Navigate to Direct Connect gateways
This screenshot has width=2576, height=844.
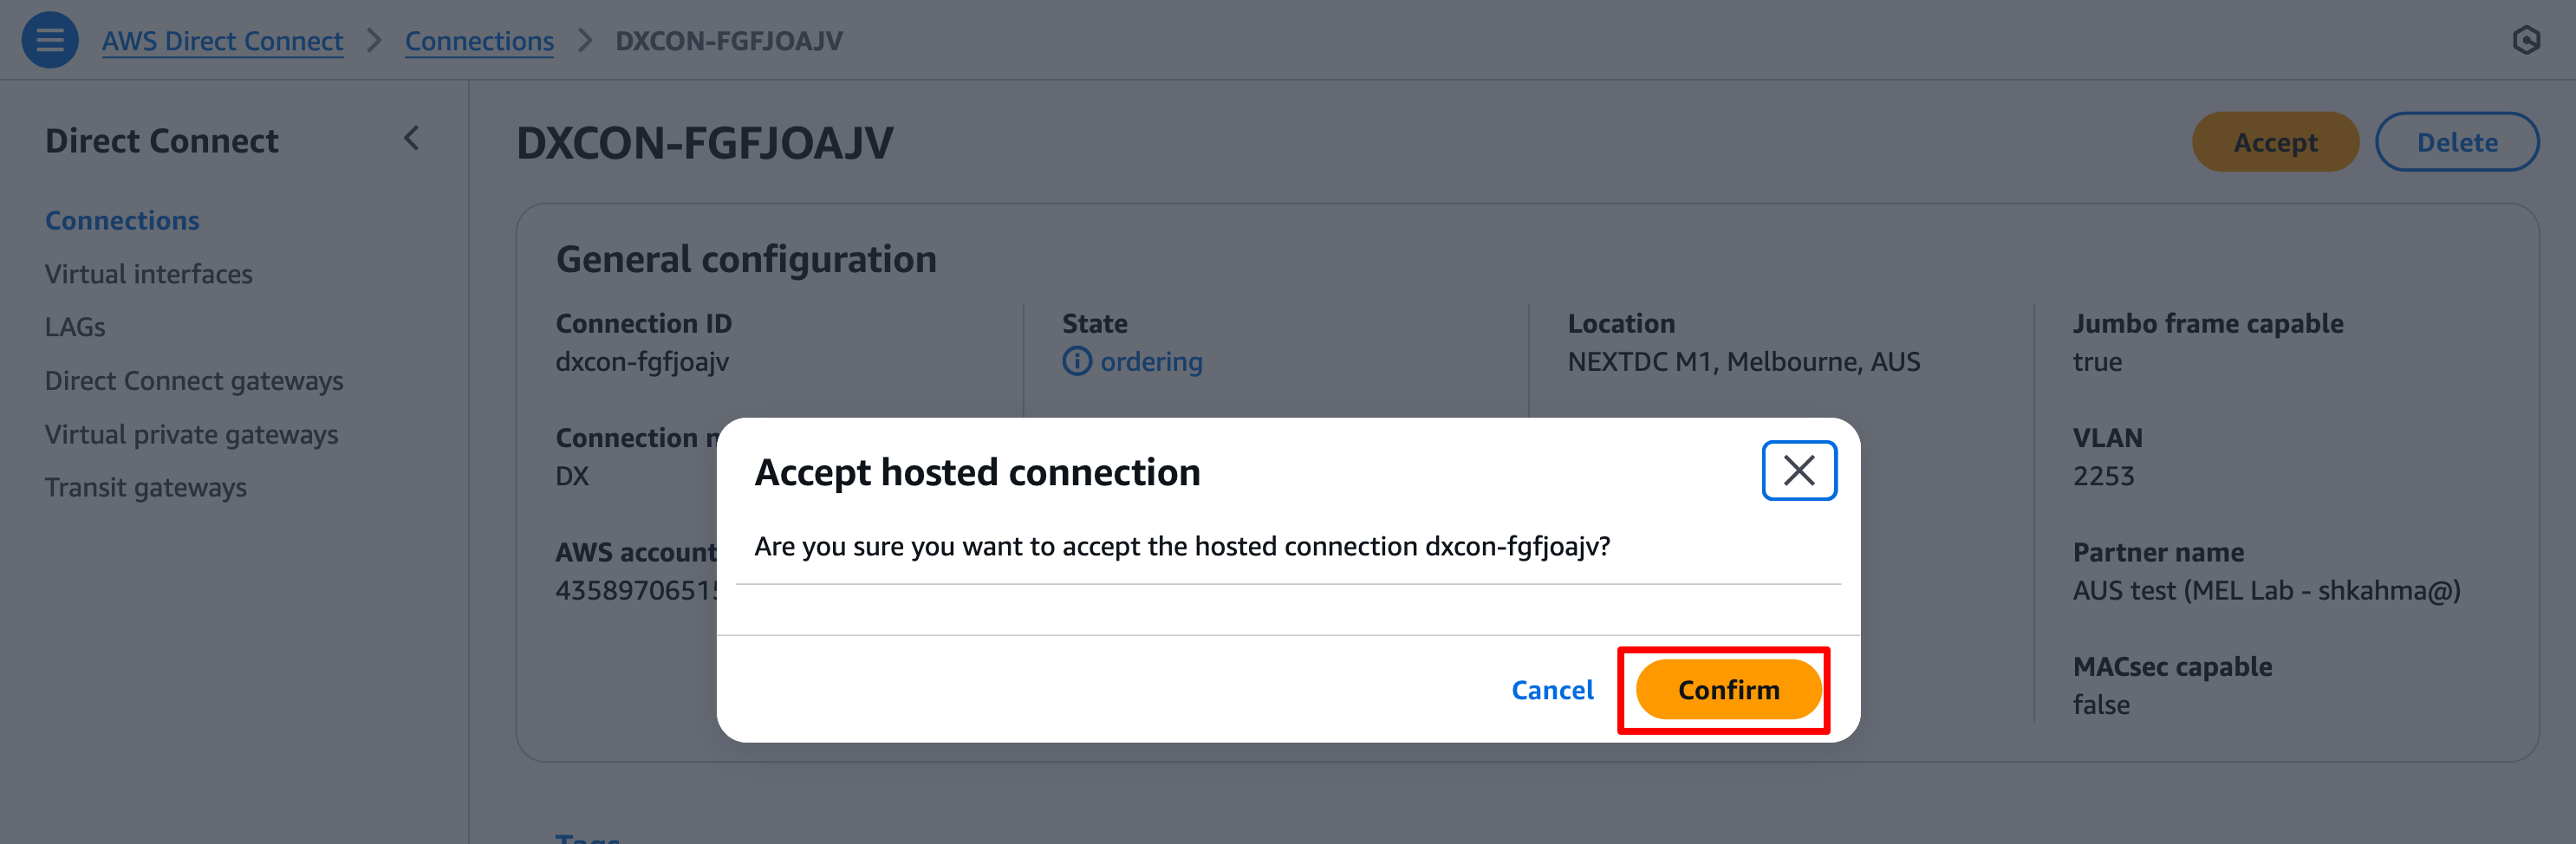point(194,381)
